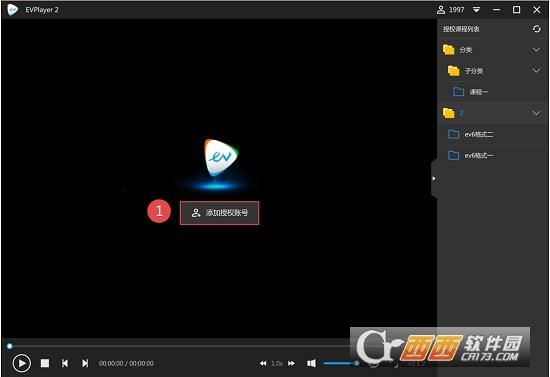The image size is (550, 377).
Task: Open the ev6格式二 course item
Action: 493,134
